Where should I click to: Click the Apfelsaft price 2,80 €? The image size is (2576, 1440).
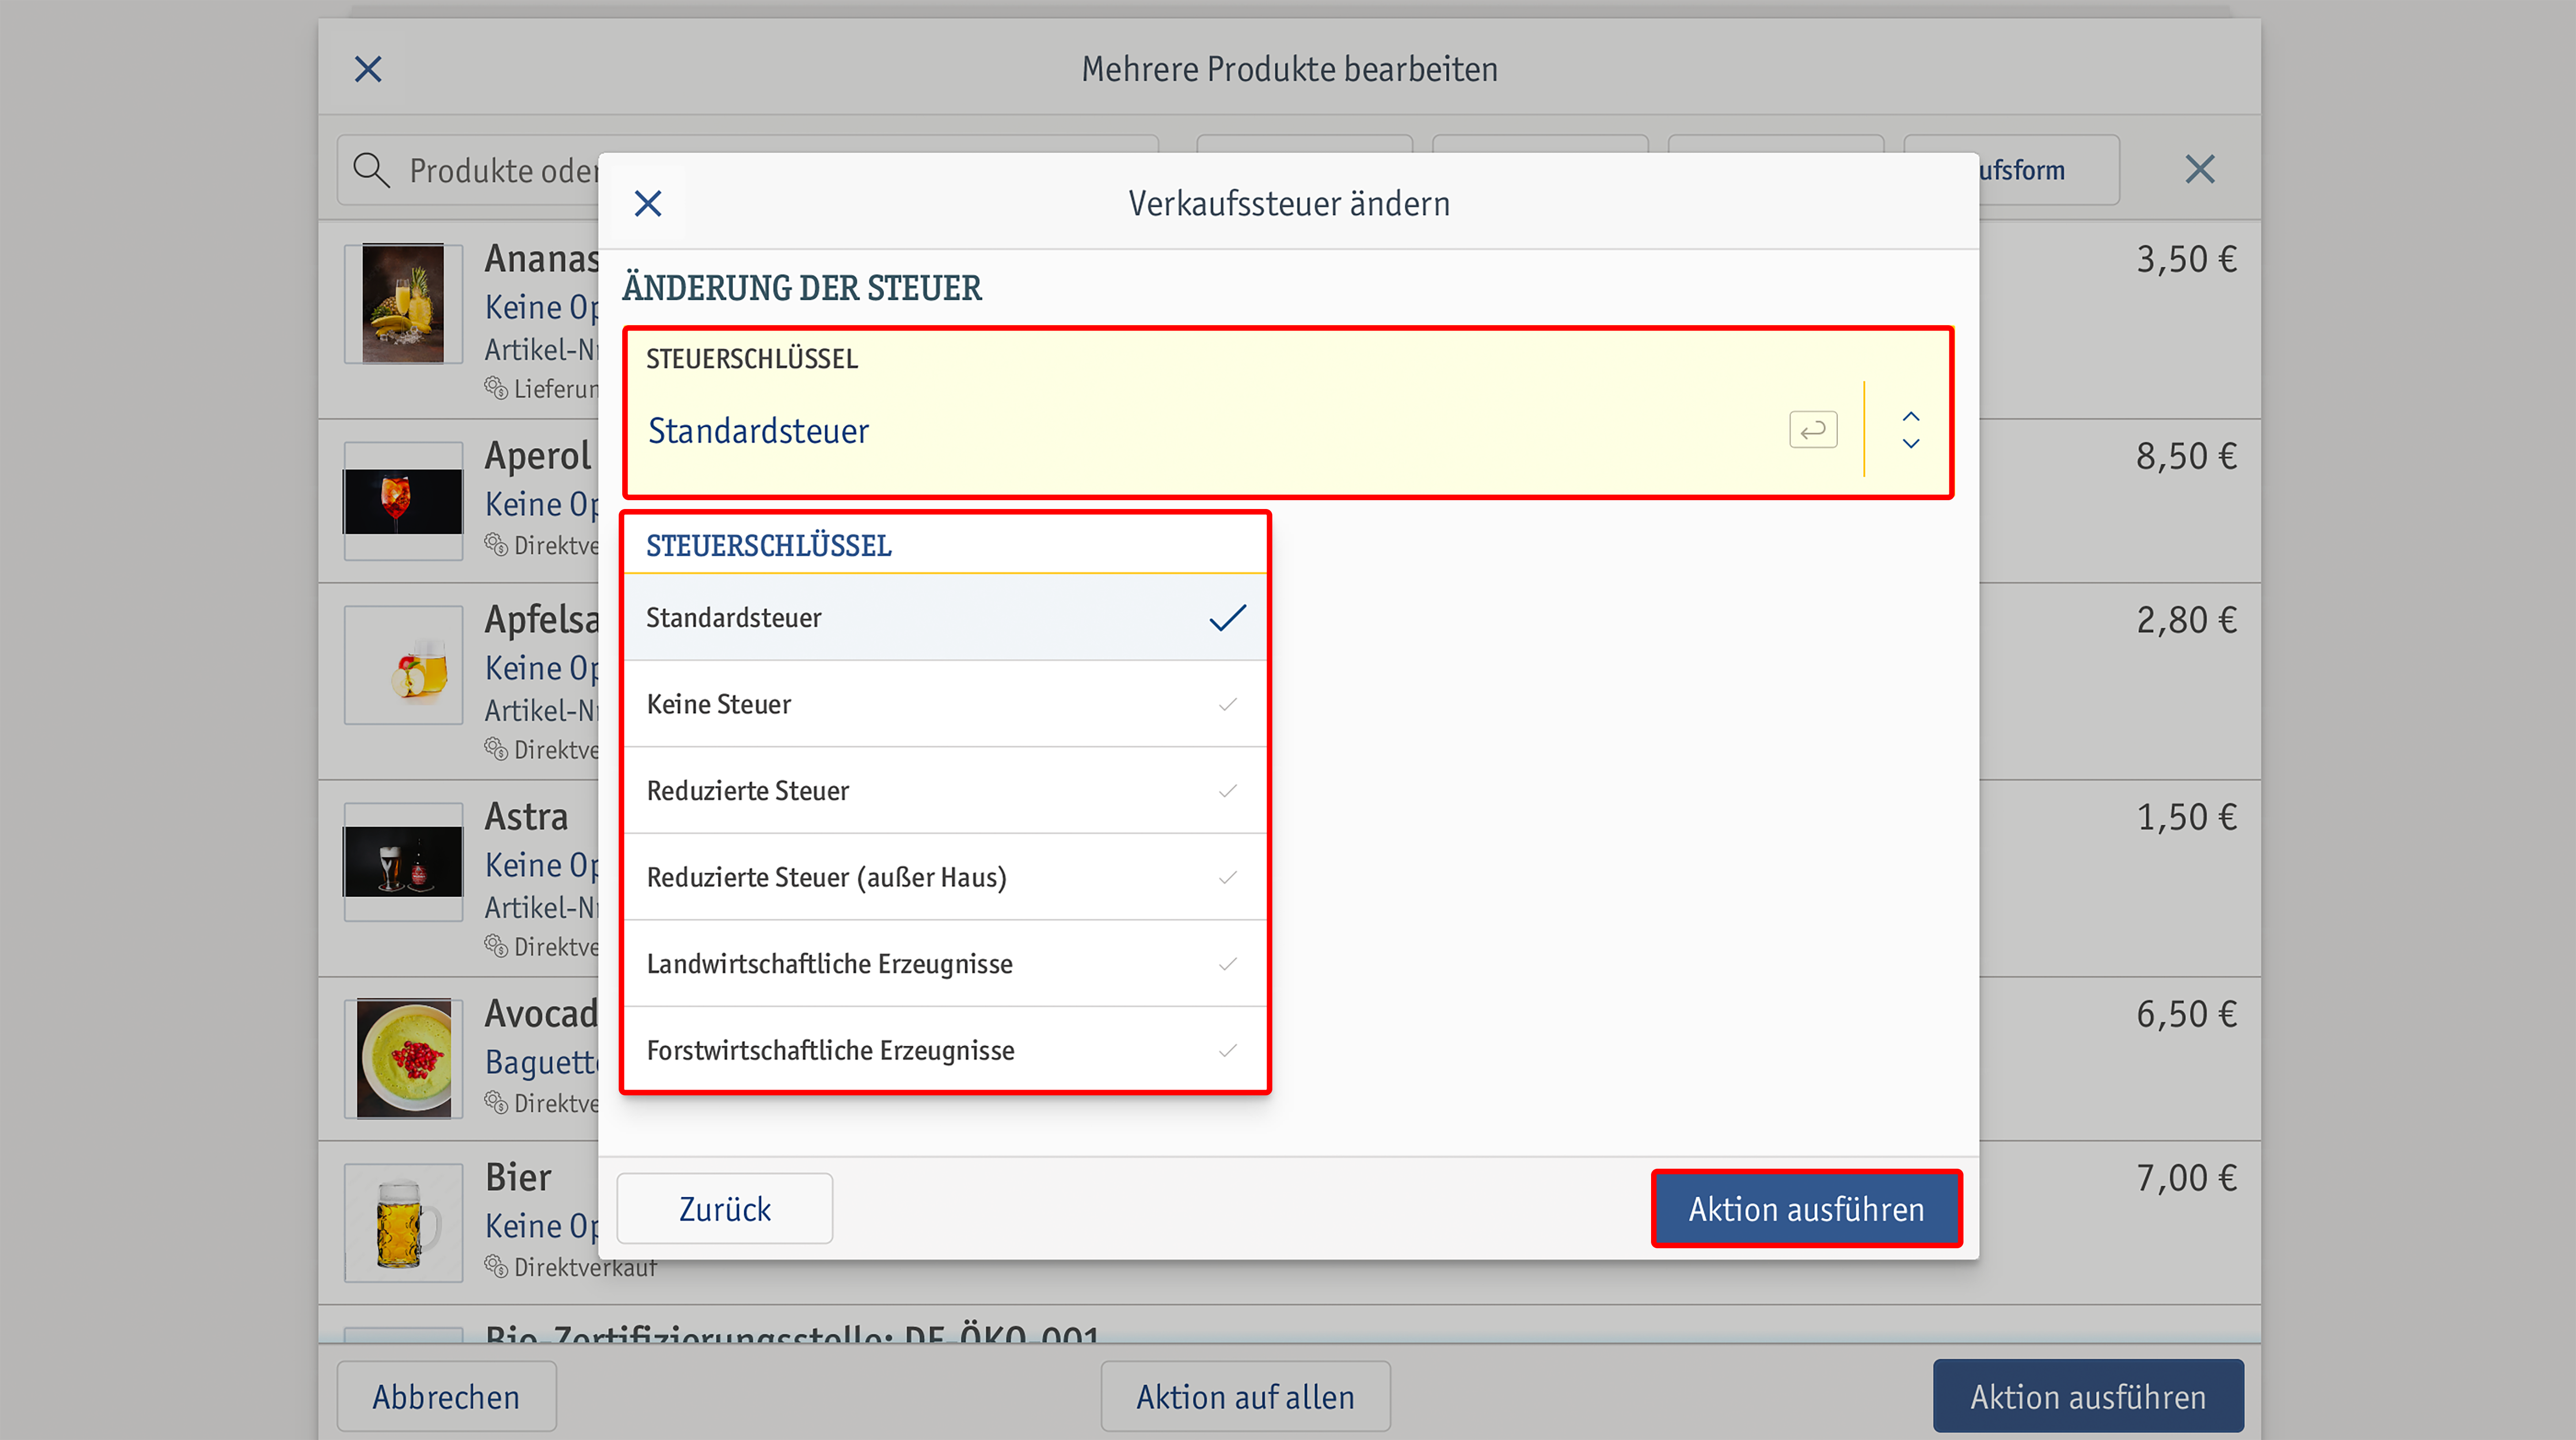coord(2186,621)
